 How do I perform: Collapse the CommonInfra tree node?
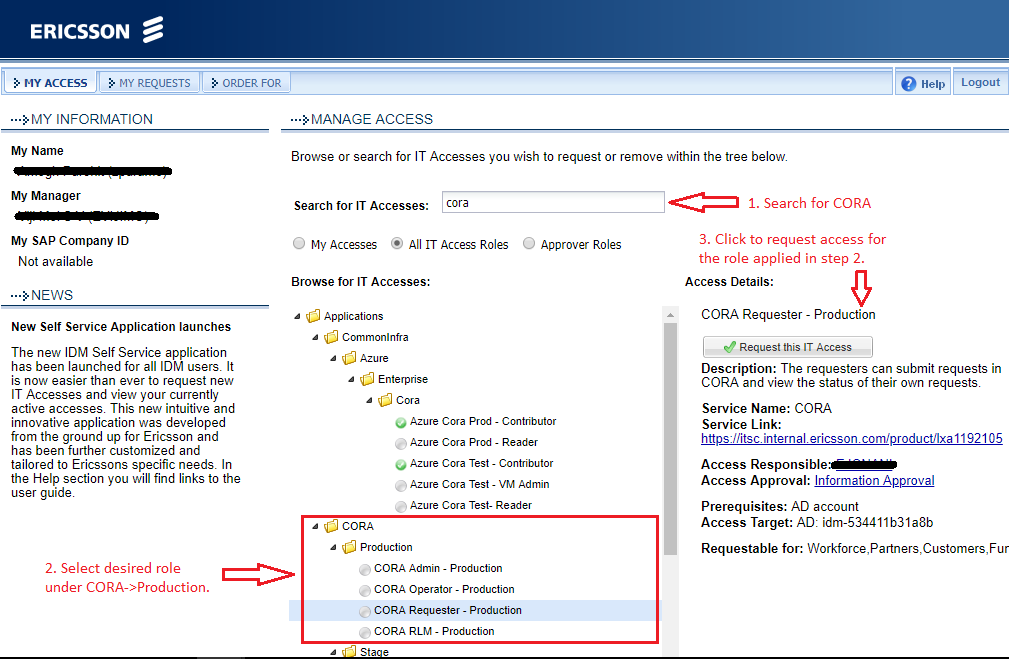pos(316,337)
